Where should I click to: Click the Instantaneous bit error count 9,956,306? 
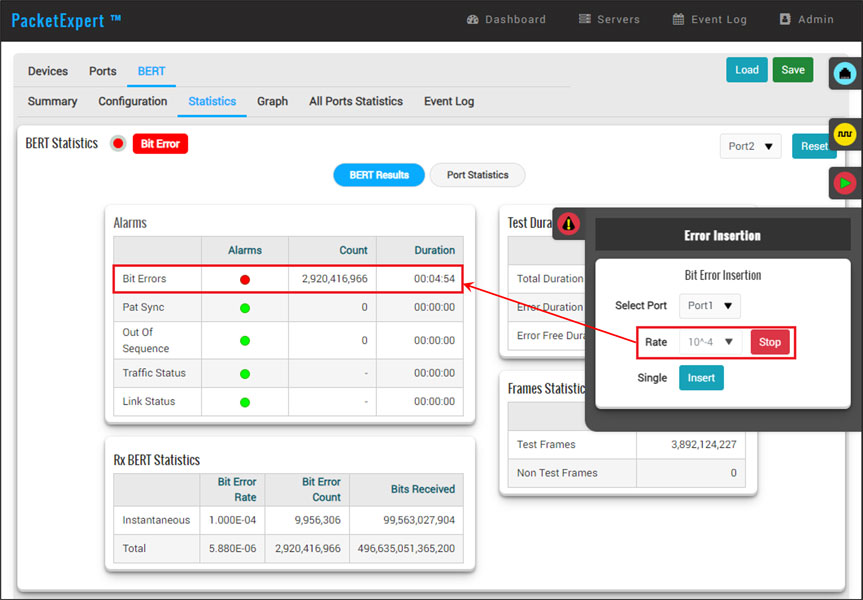[318, 520]
